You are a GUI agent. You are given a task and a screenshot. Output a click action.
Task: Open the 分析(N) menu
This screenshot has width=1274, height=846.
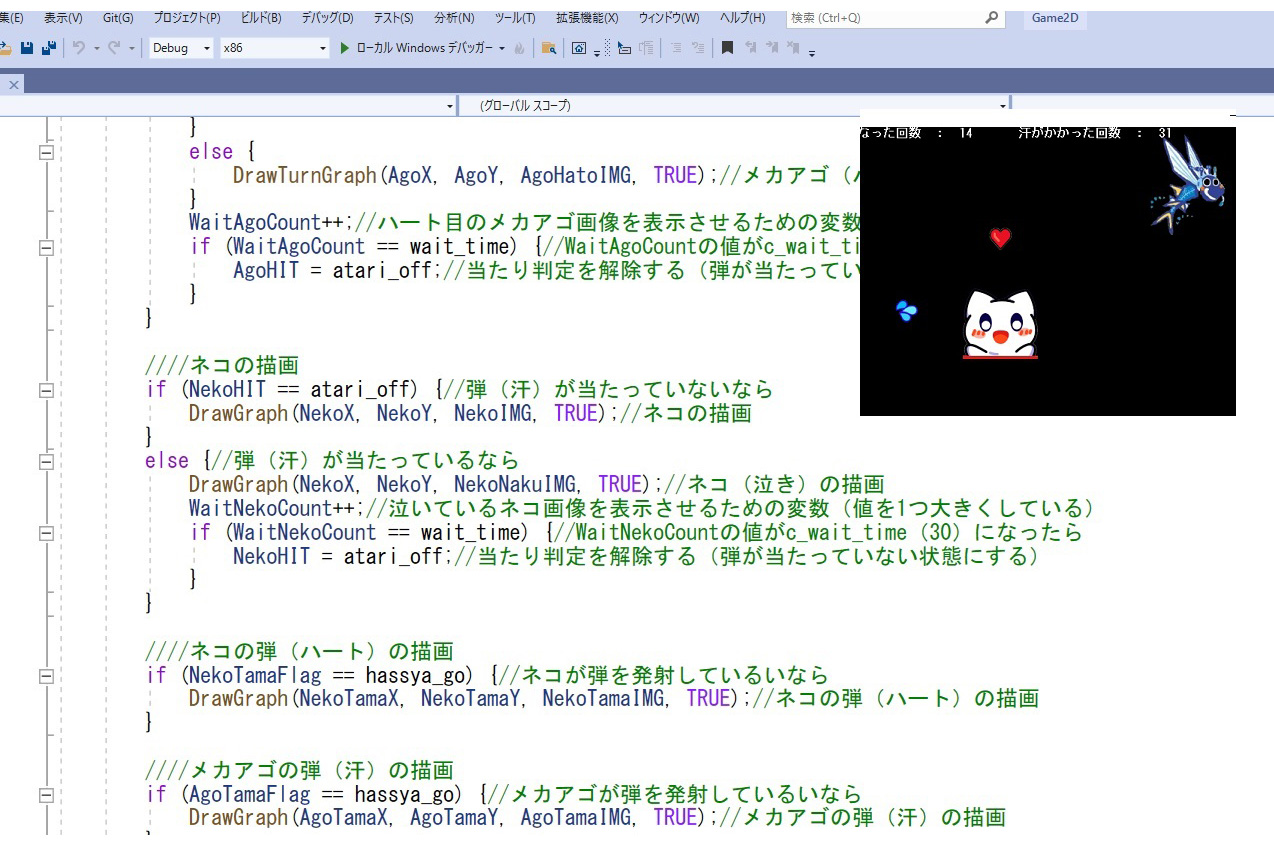456,18
